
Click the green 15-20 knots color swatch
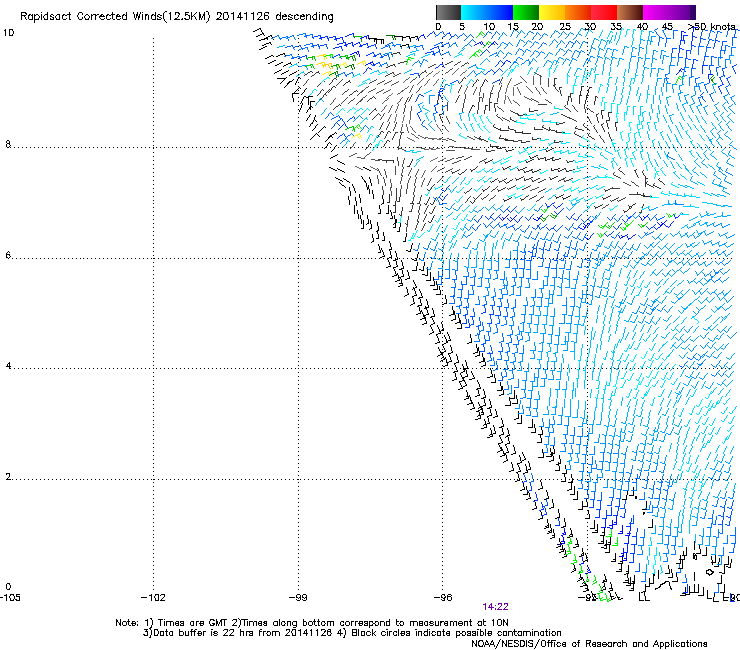526,12
